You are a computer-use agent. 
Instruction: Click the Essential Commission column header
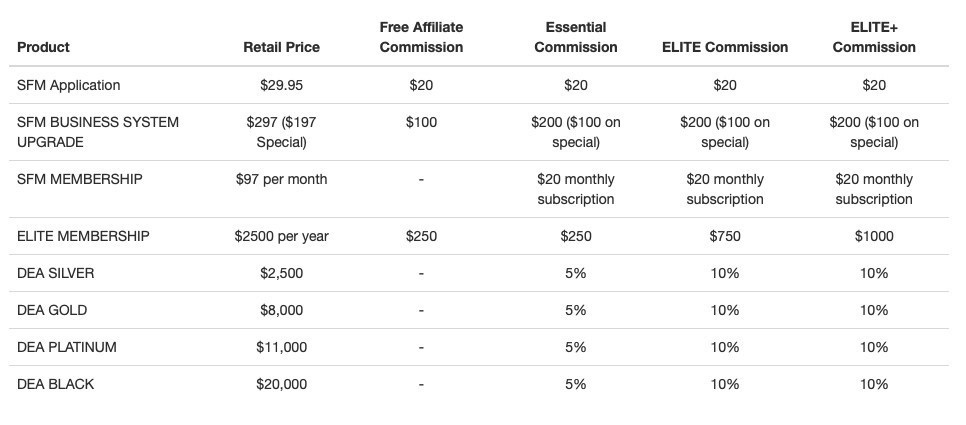pyautogui.click(x=575, y=38)
